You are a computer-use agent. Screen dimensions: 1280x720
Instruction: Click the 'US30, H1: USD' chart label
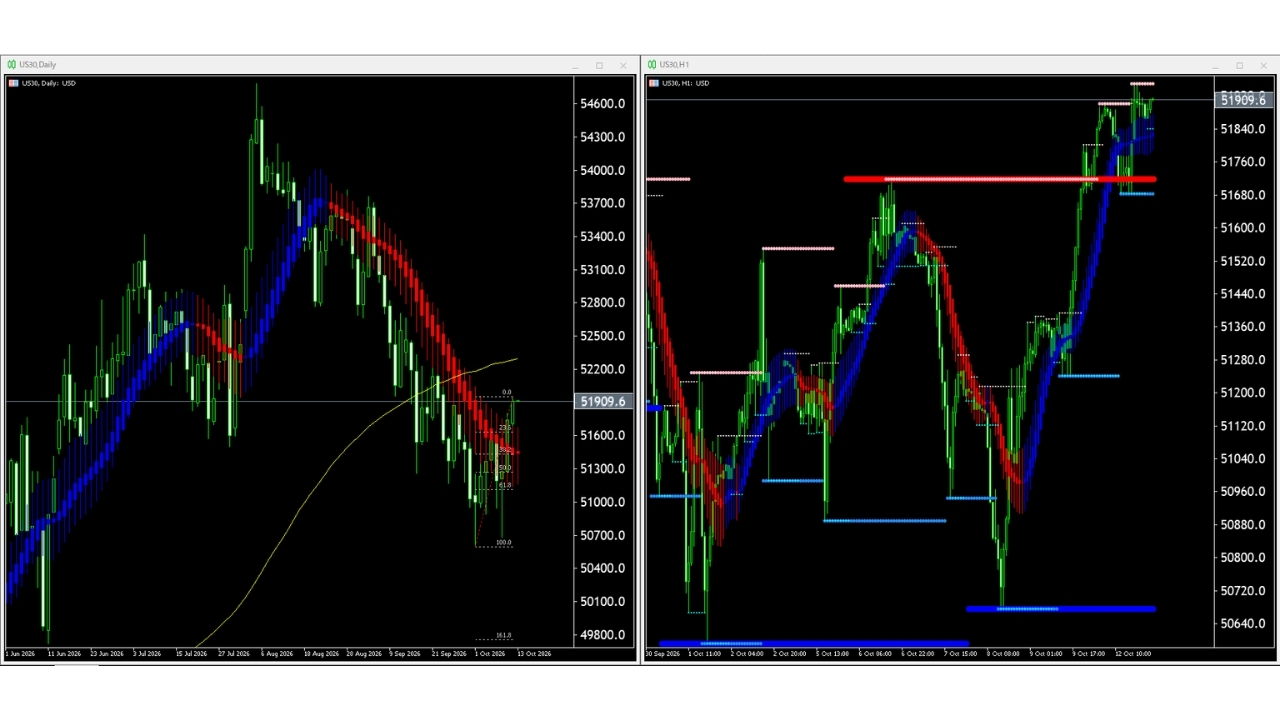coord(686,83)
